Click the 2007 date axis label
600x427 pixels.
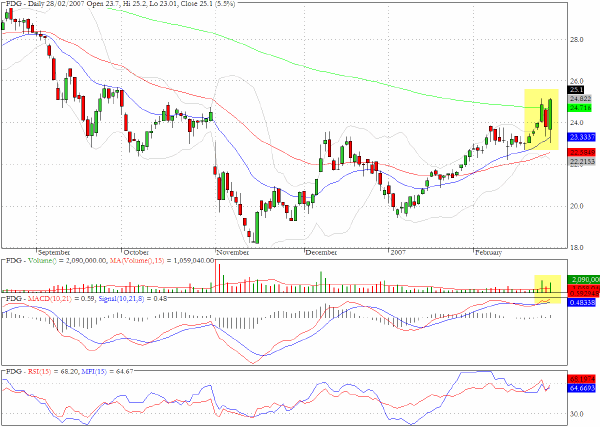[398, 253]
